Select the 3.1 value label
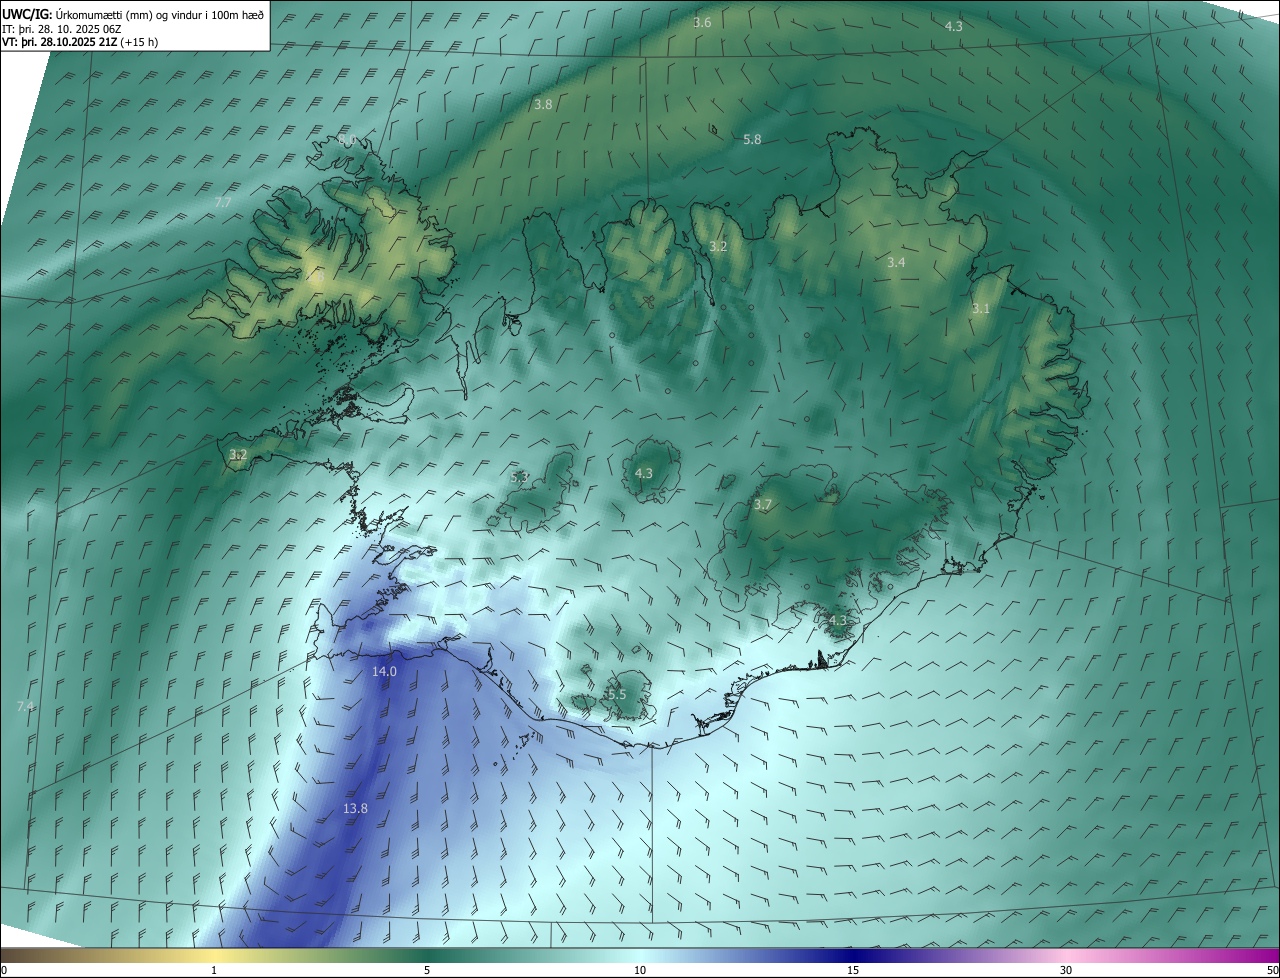Viewport: 1280px width, 978px height. 981,309
